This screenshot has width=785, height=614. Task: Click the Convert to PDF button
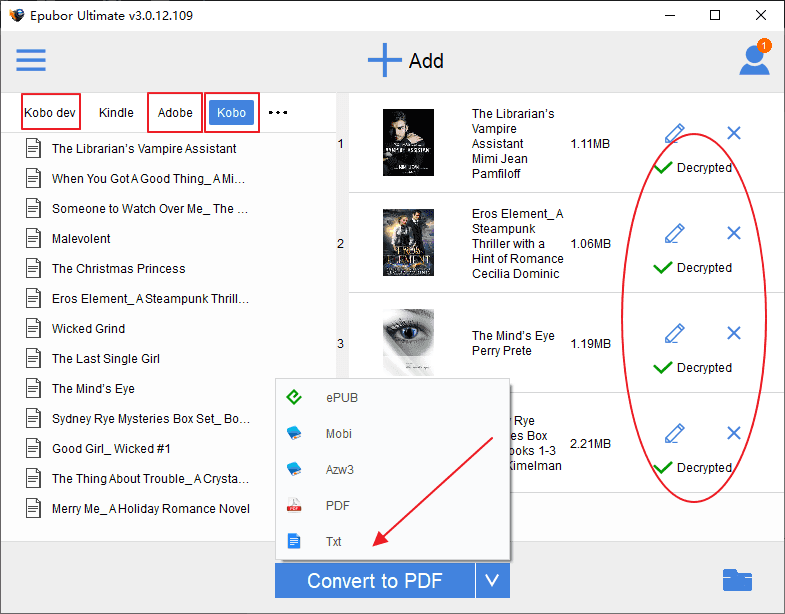click(x=374, y=580)
